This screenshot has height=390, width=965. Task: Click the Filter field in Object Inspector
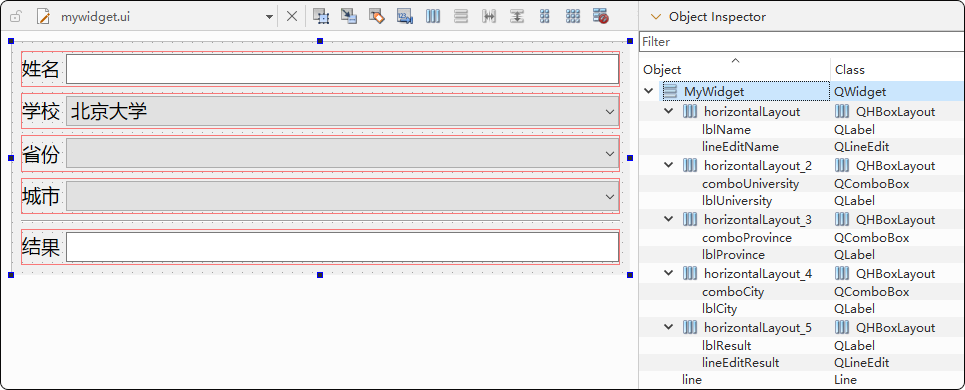(x=802, y=42)
